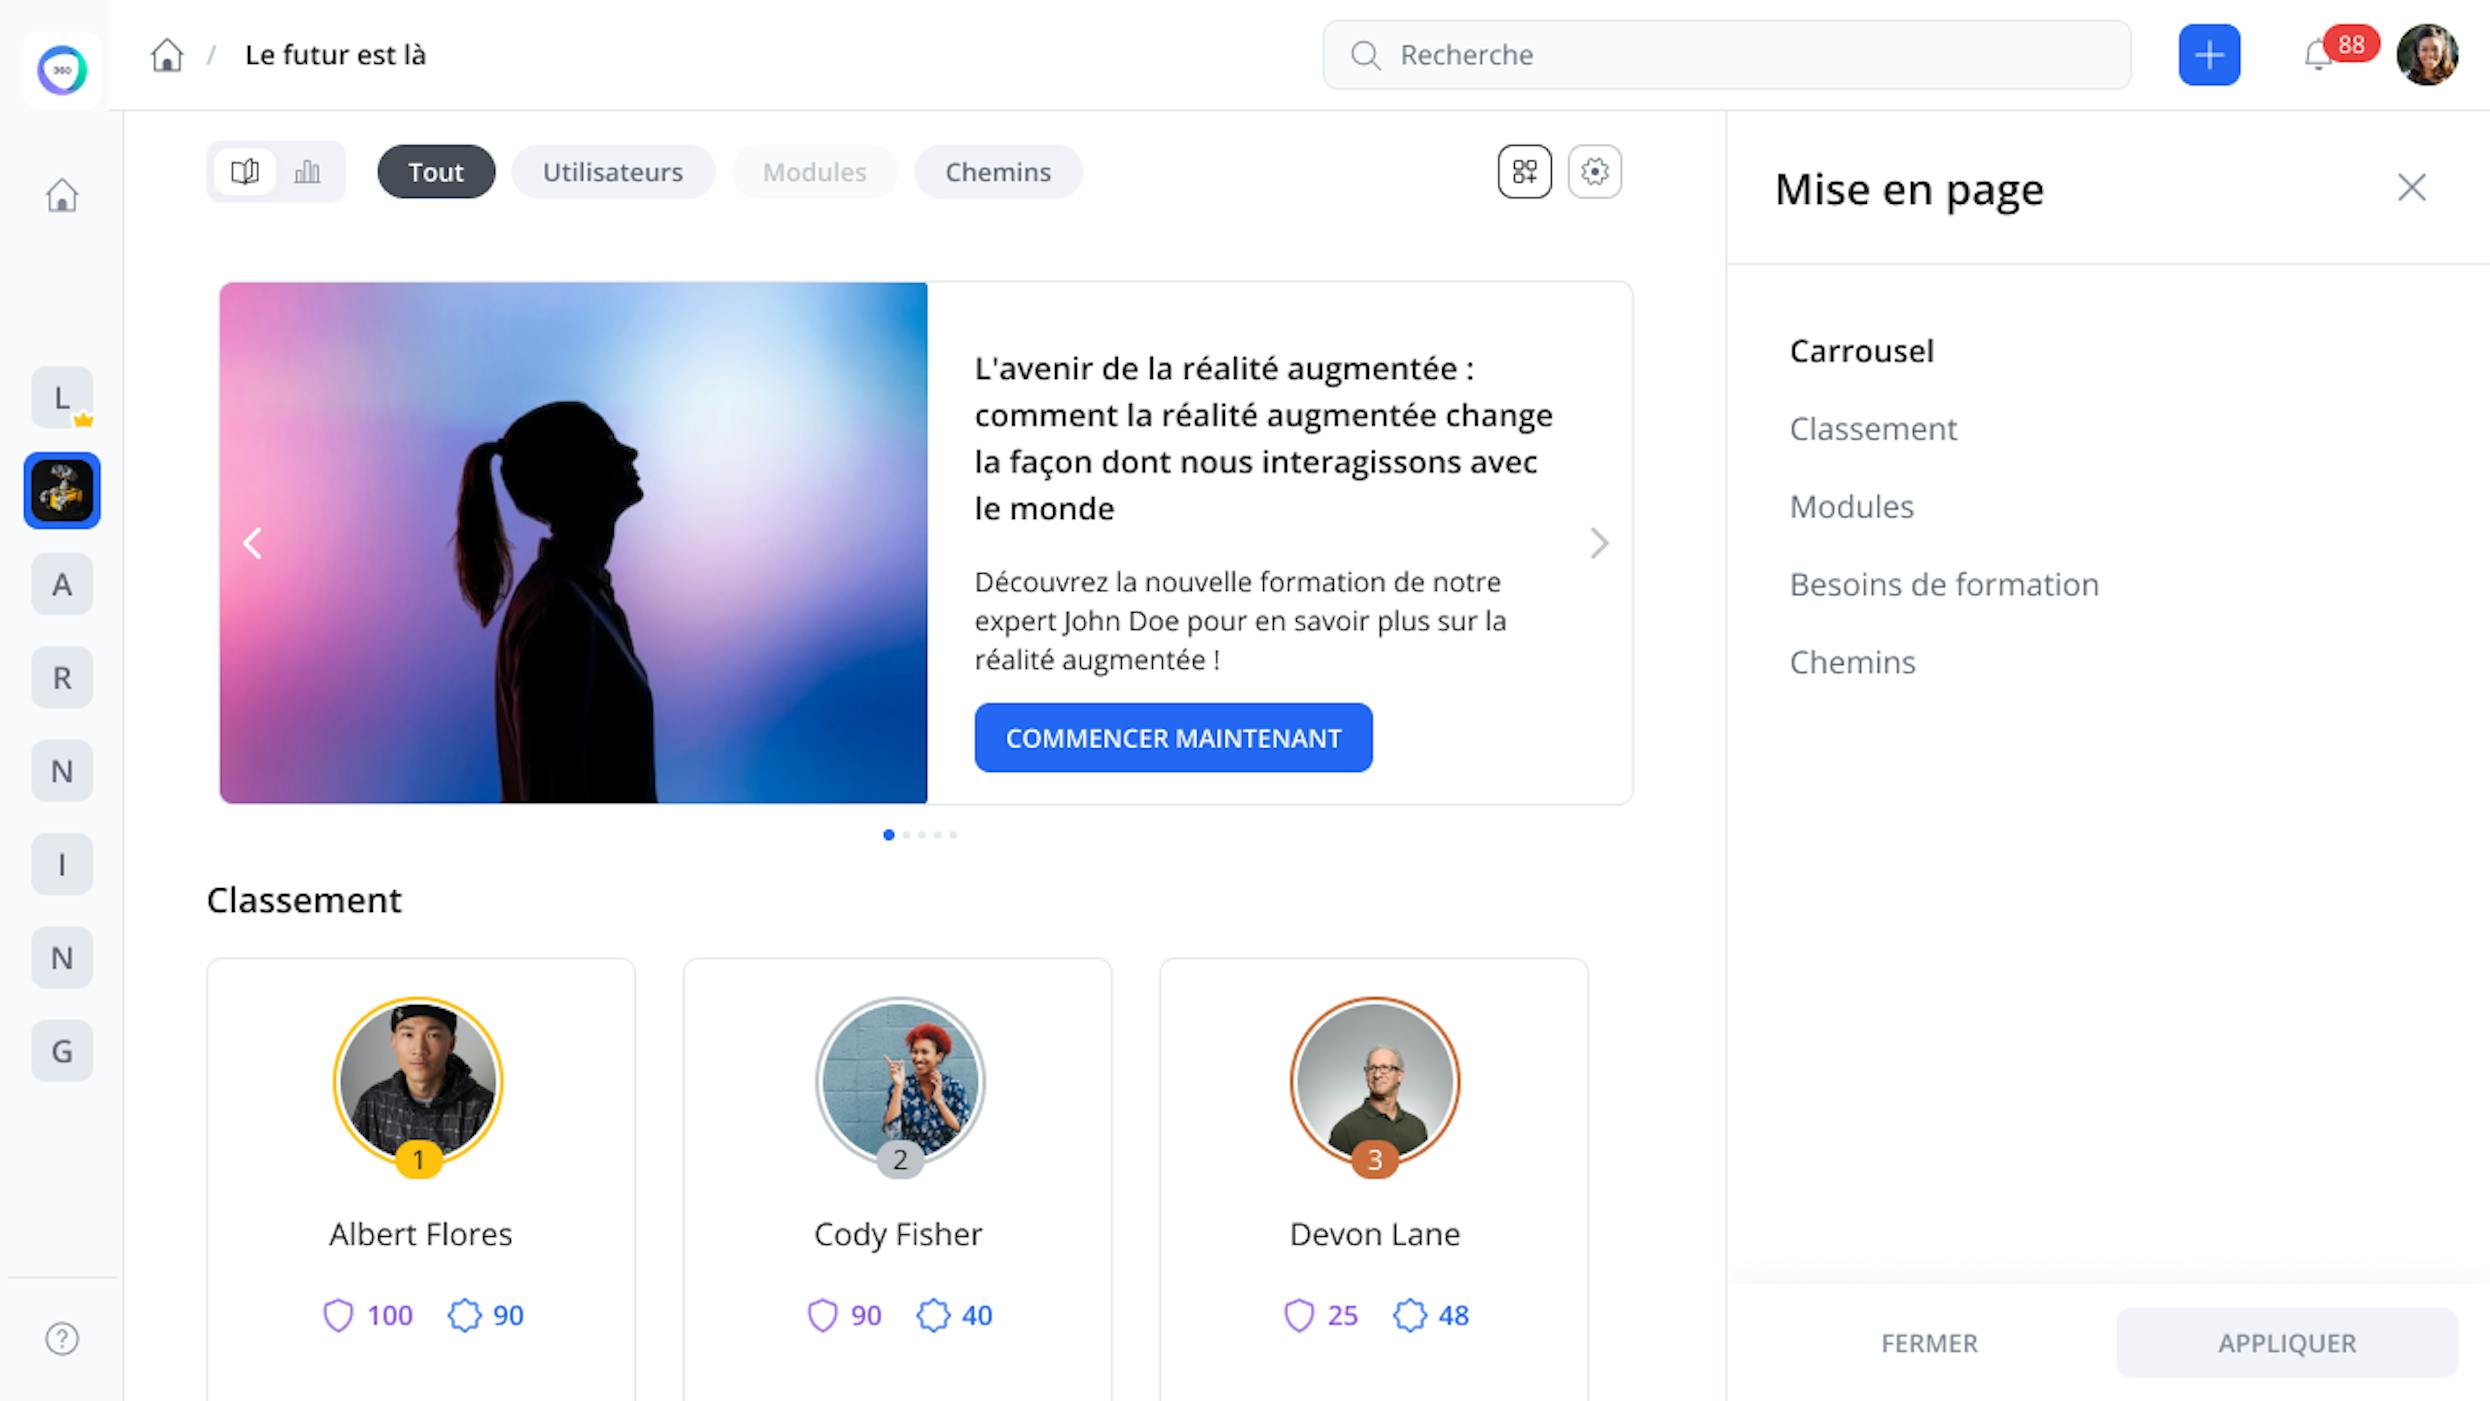Click Cody Fisher name
The width and height of the screenshot is (2490, 1401).
[899, 1234]
